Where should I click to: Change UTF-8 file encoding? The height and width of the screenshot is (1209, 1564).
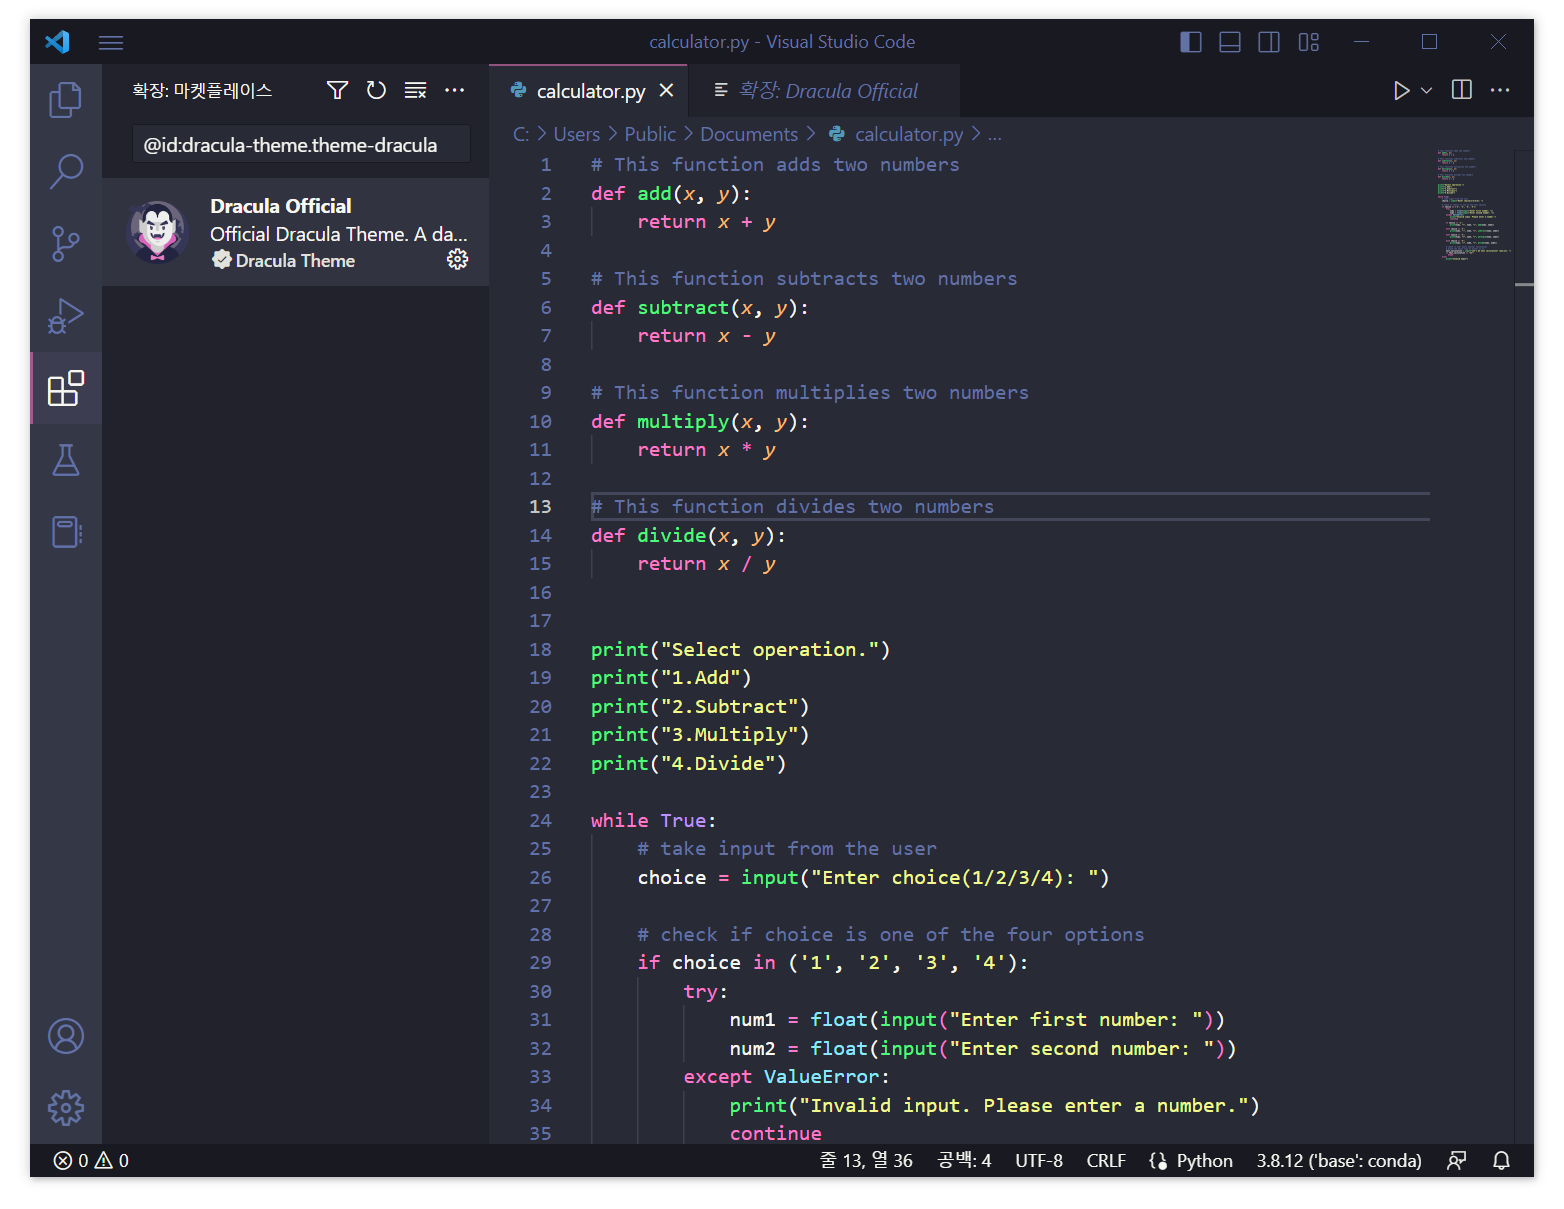pos(1039,1161)
